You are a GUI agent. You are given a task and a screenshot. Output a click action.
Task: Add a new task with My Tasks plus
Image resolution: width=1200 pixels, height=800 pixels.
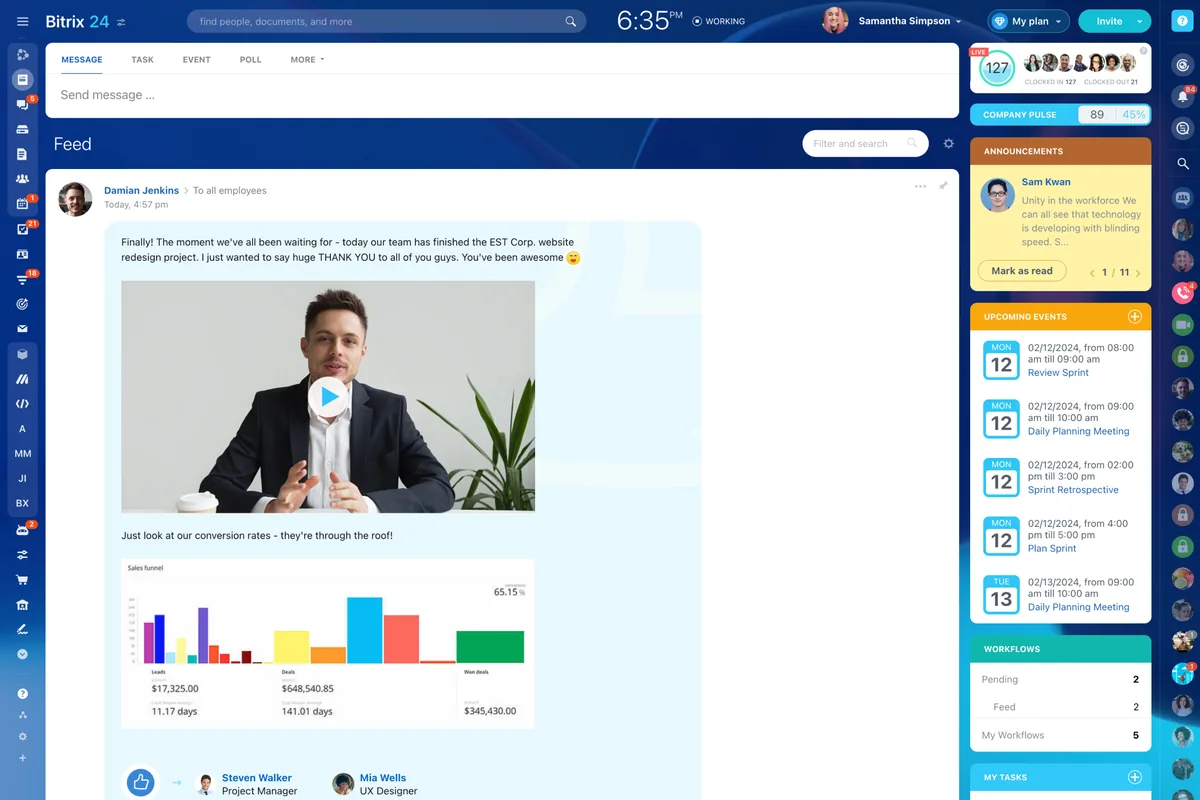coord(1134,777)
